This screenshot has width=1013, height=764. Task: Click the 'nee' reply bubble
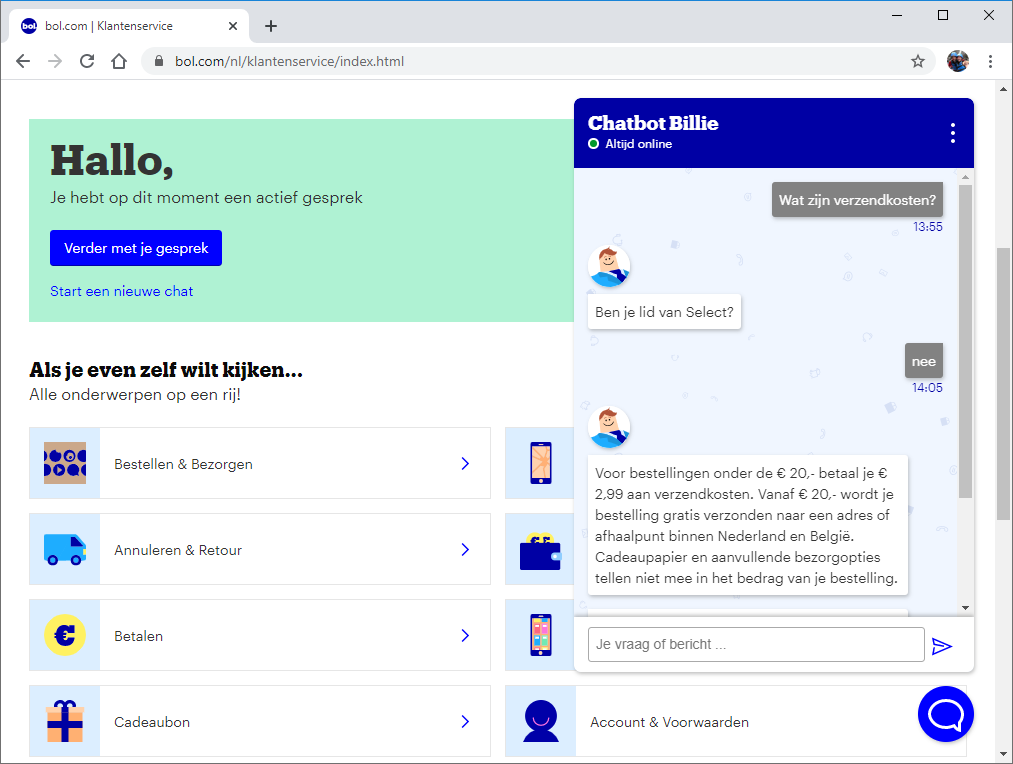point(924,361)
